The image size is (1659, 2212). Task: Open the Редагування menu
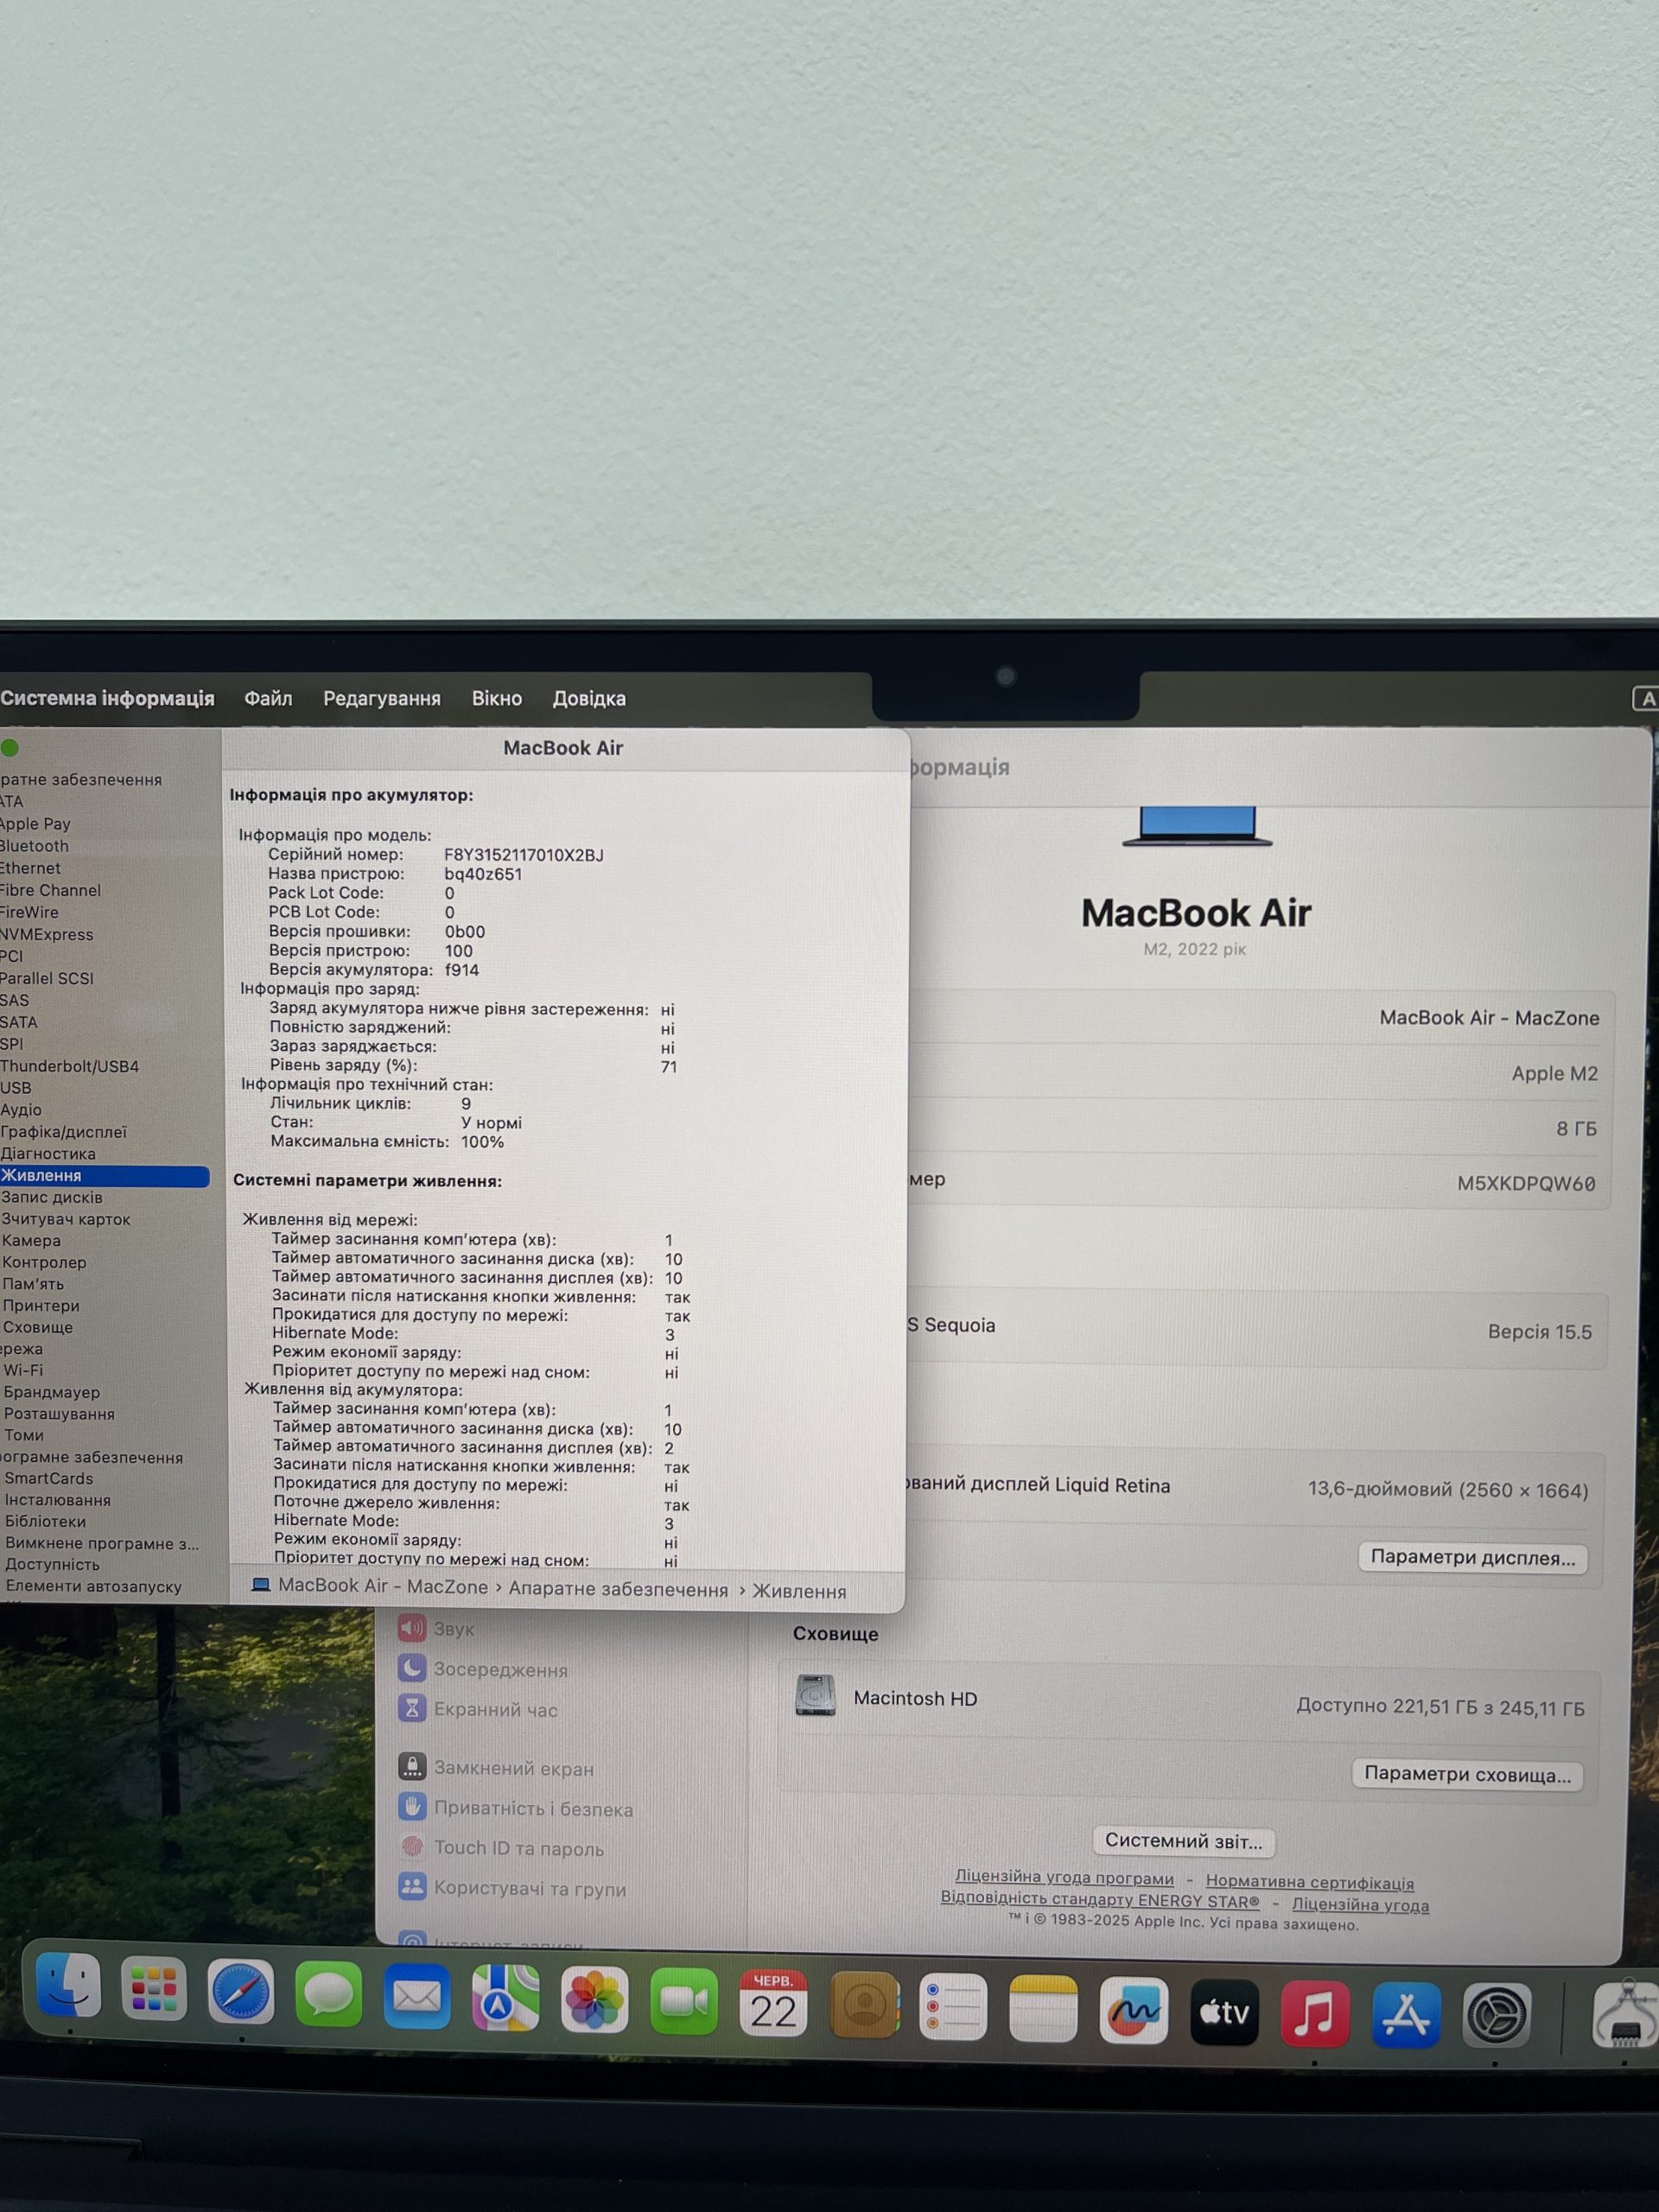(382, 698)
